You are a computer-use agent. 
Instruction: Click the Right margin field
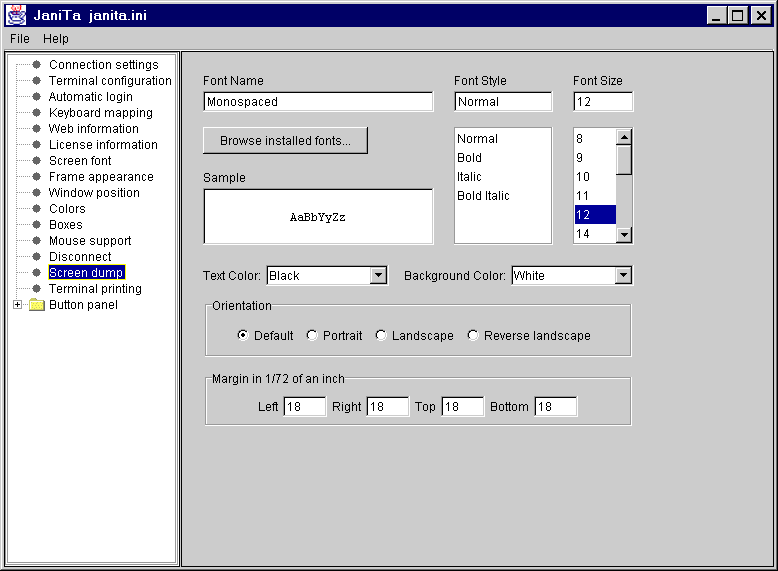tap(388, 407)
